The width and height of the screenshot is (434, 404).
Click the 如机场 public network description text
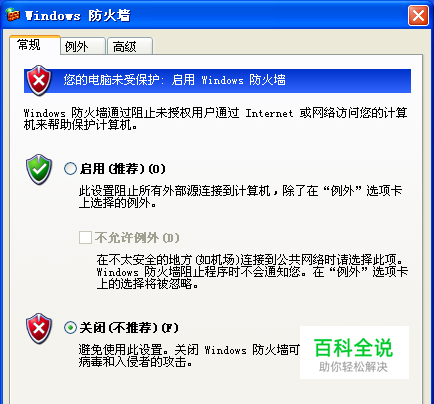tap(252, 271)
